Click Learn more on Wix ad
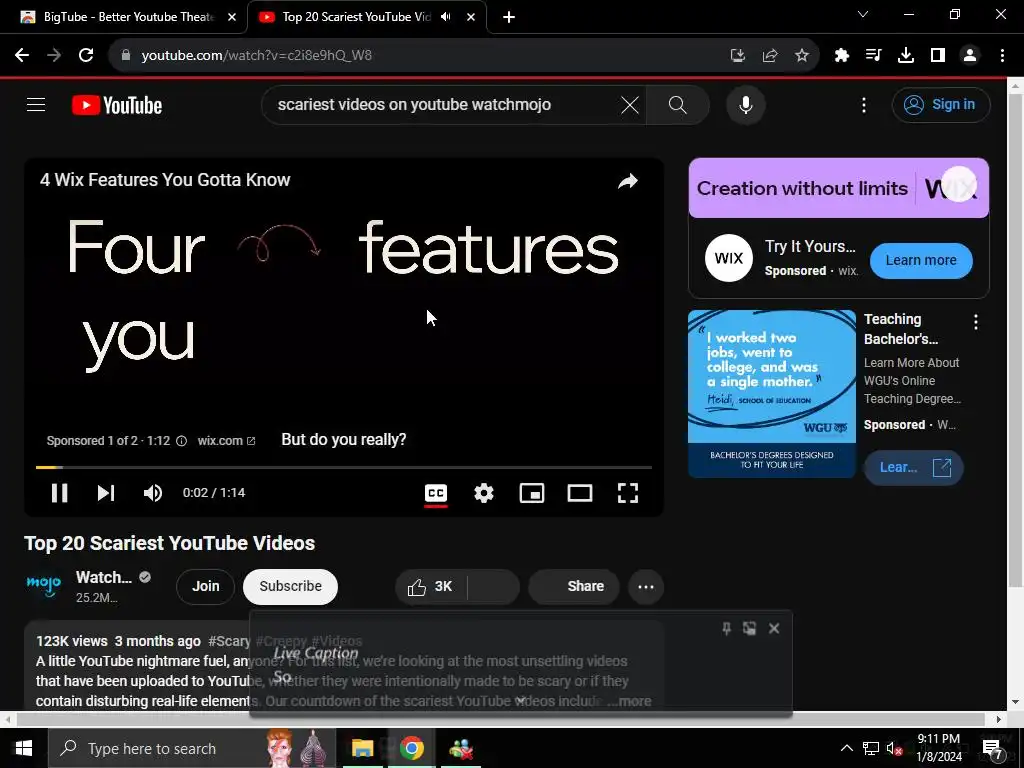The width and height of the screenshot is (1024, 768). tap(921, 260)
